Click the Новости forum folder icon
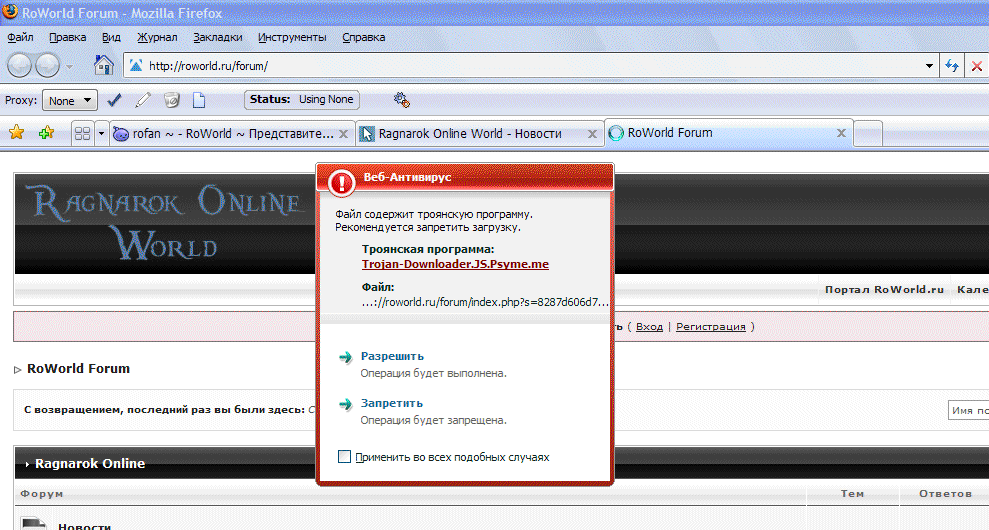The height and width of the screenshot is (530, 989). 34,524
